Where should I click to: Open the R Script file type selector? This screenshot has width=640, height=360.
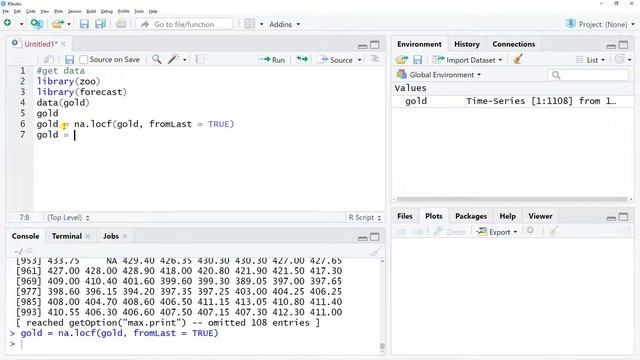(x=364, y=218)
